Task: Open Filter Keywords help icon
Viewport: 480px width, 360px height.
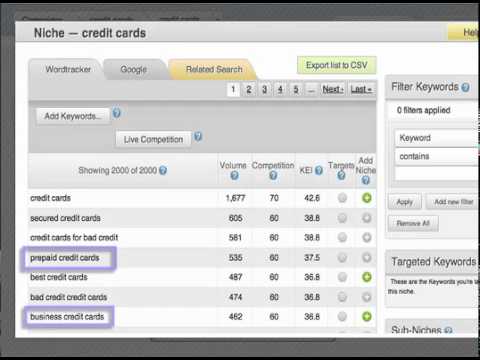Action: tap(466, 87)
